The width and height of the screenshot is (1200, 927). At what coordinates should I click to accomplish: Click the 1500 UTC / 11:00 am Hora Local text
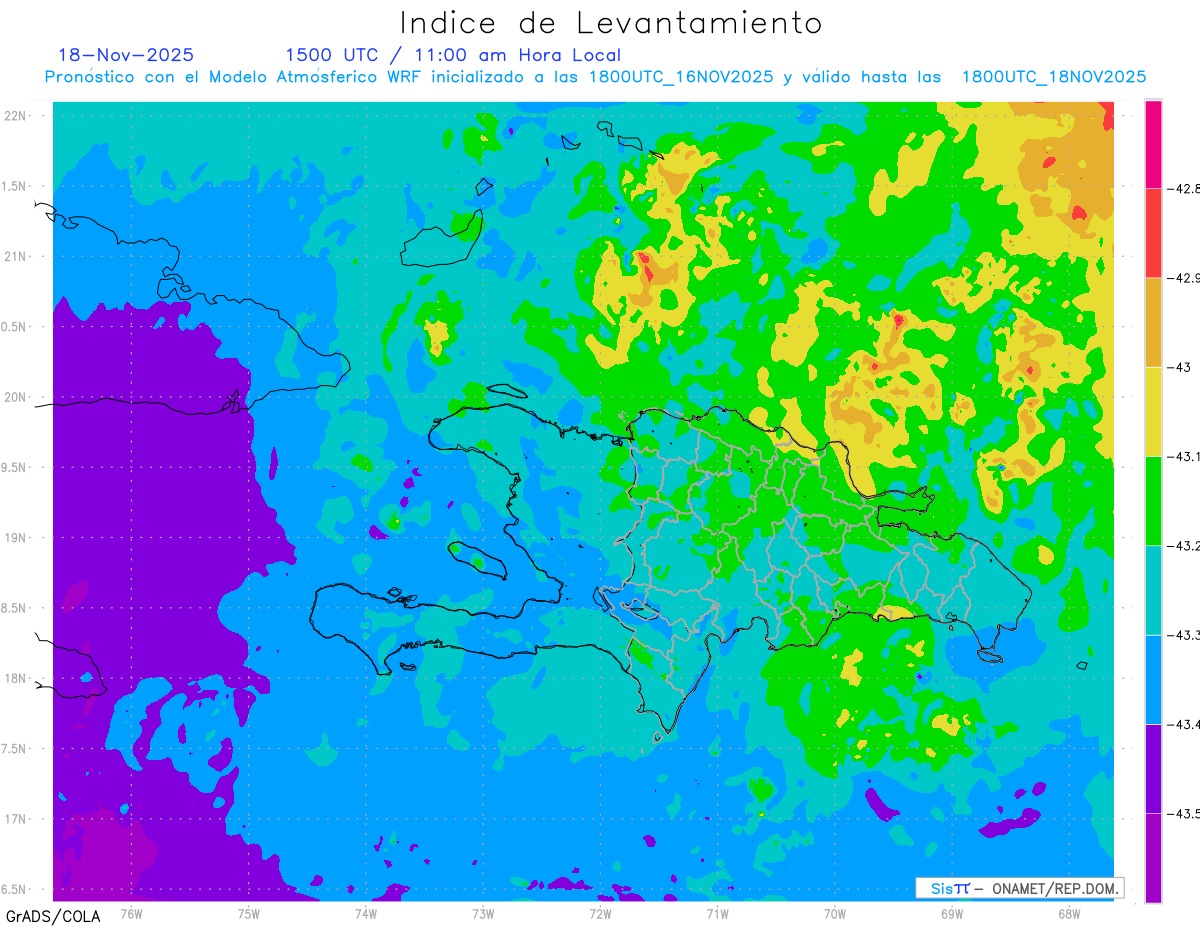pos(453,55)
